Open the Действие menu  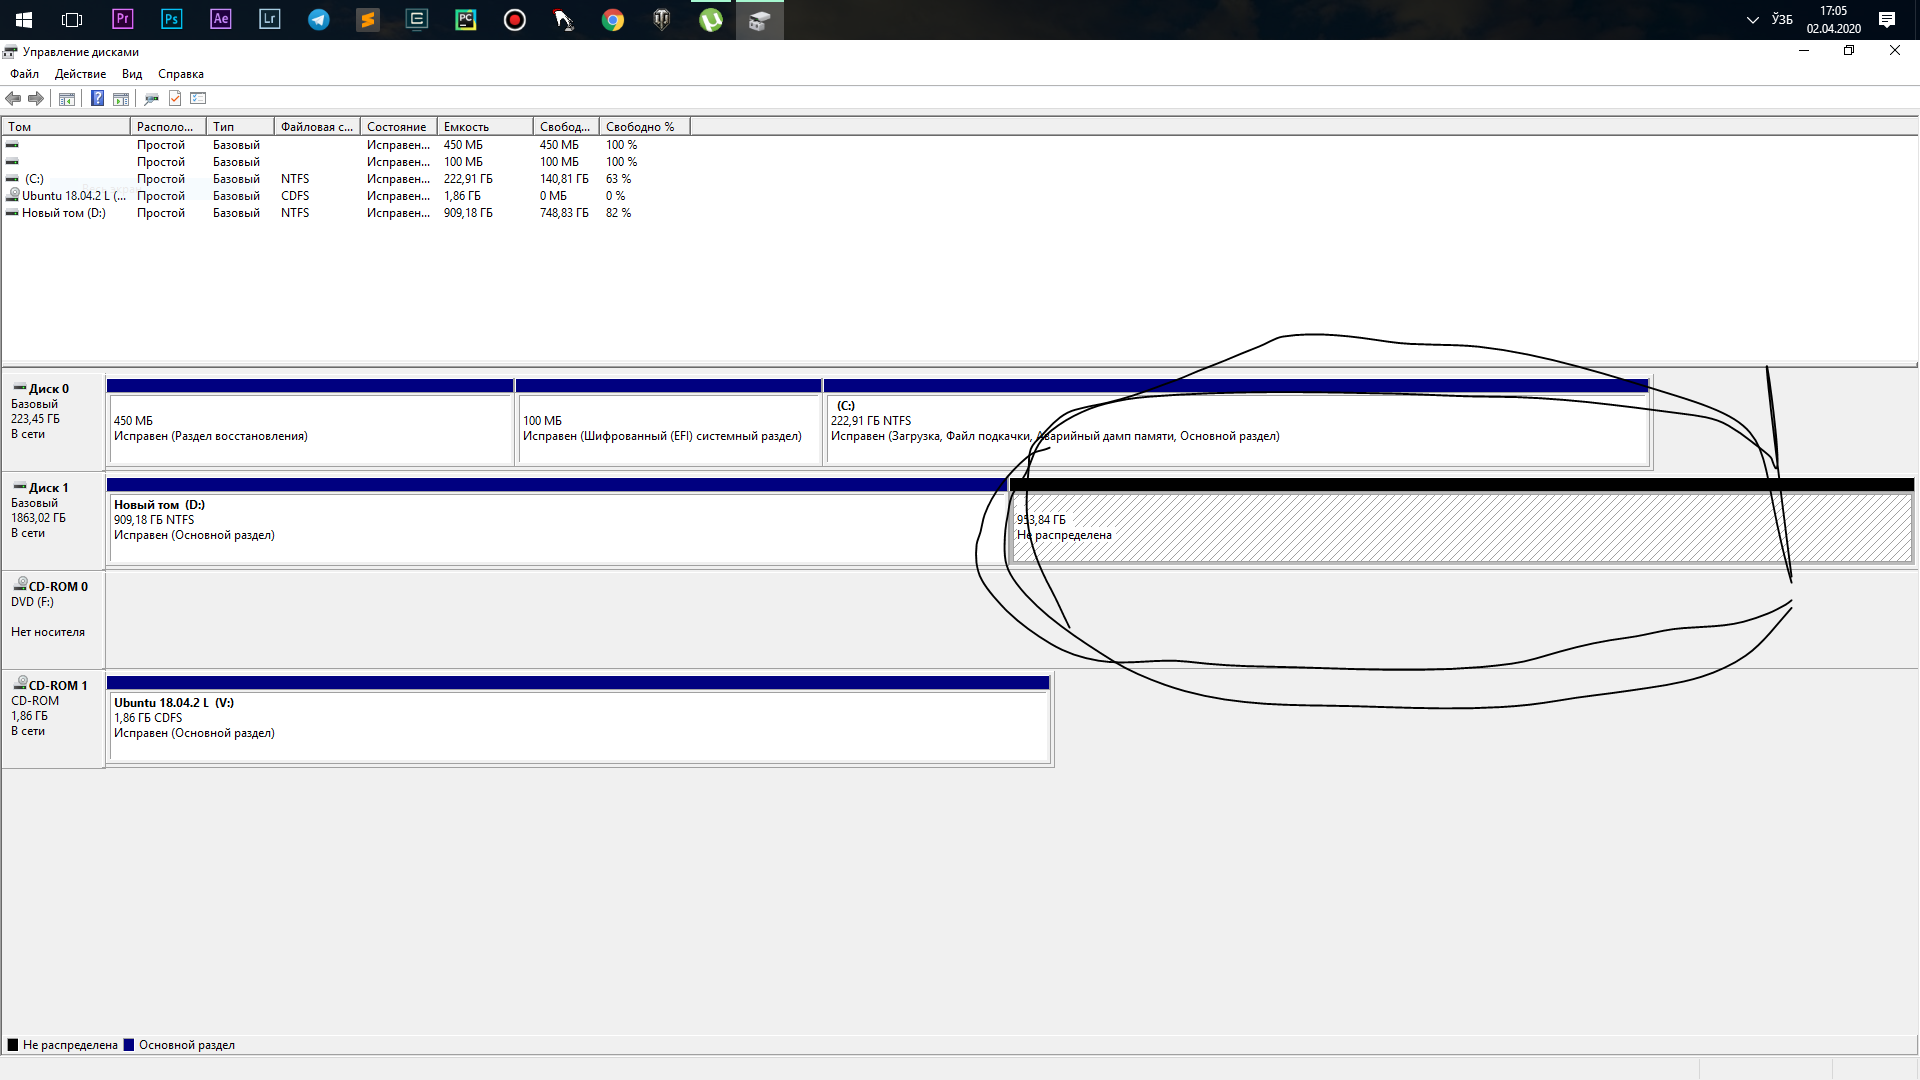point(80,74)
